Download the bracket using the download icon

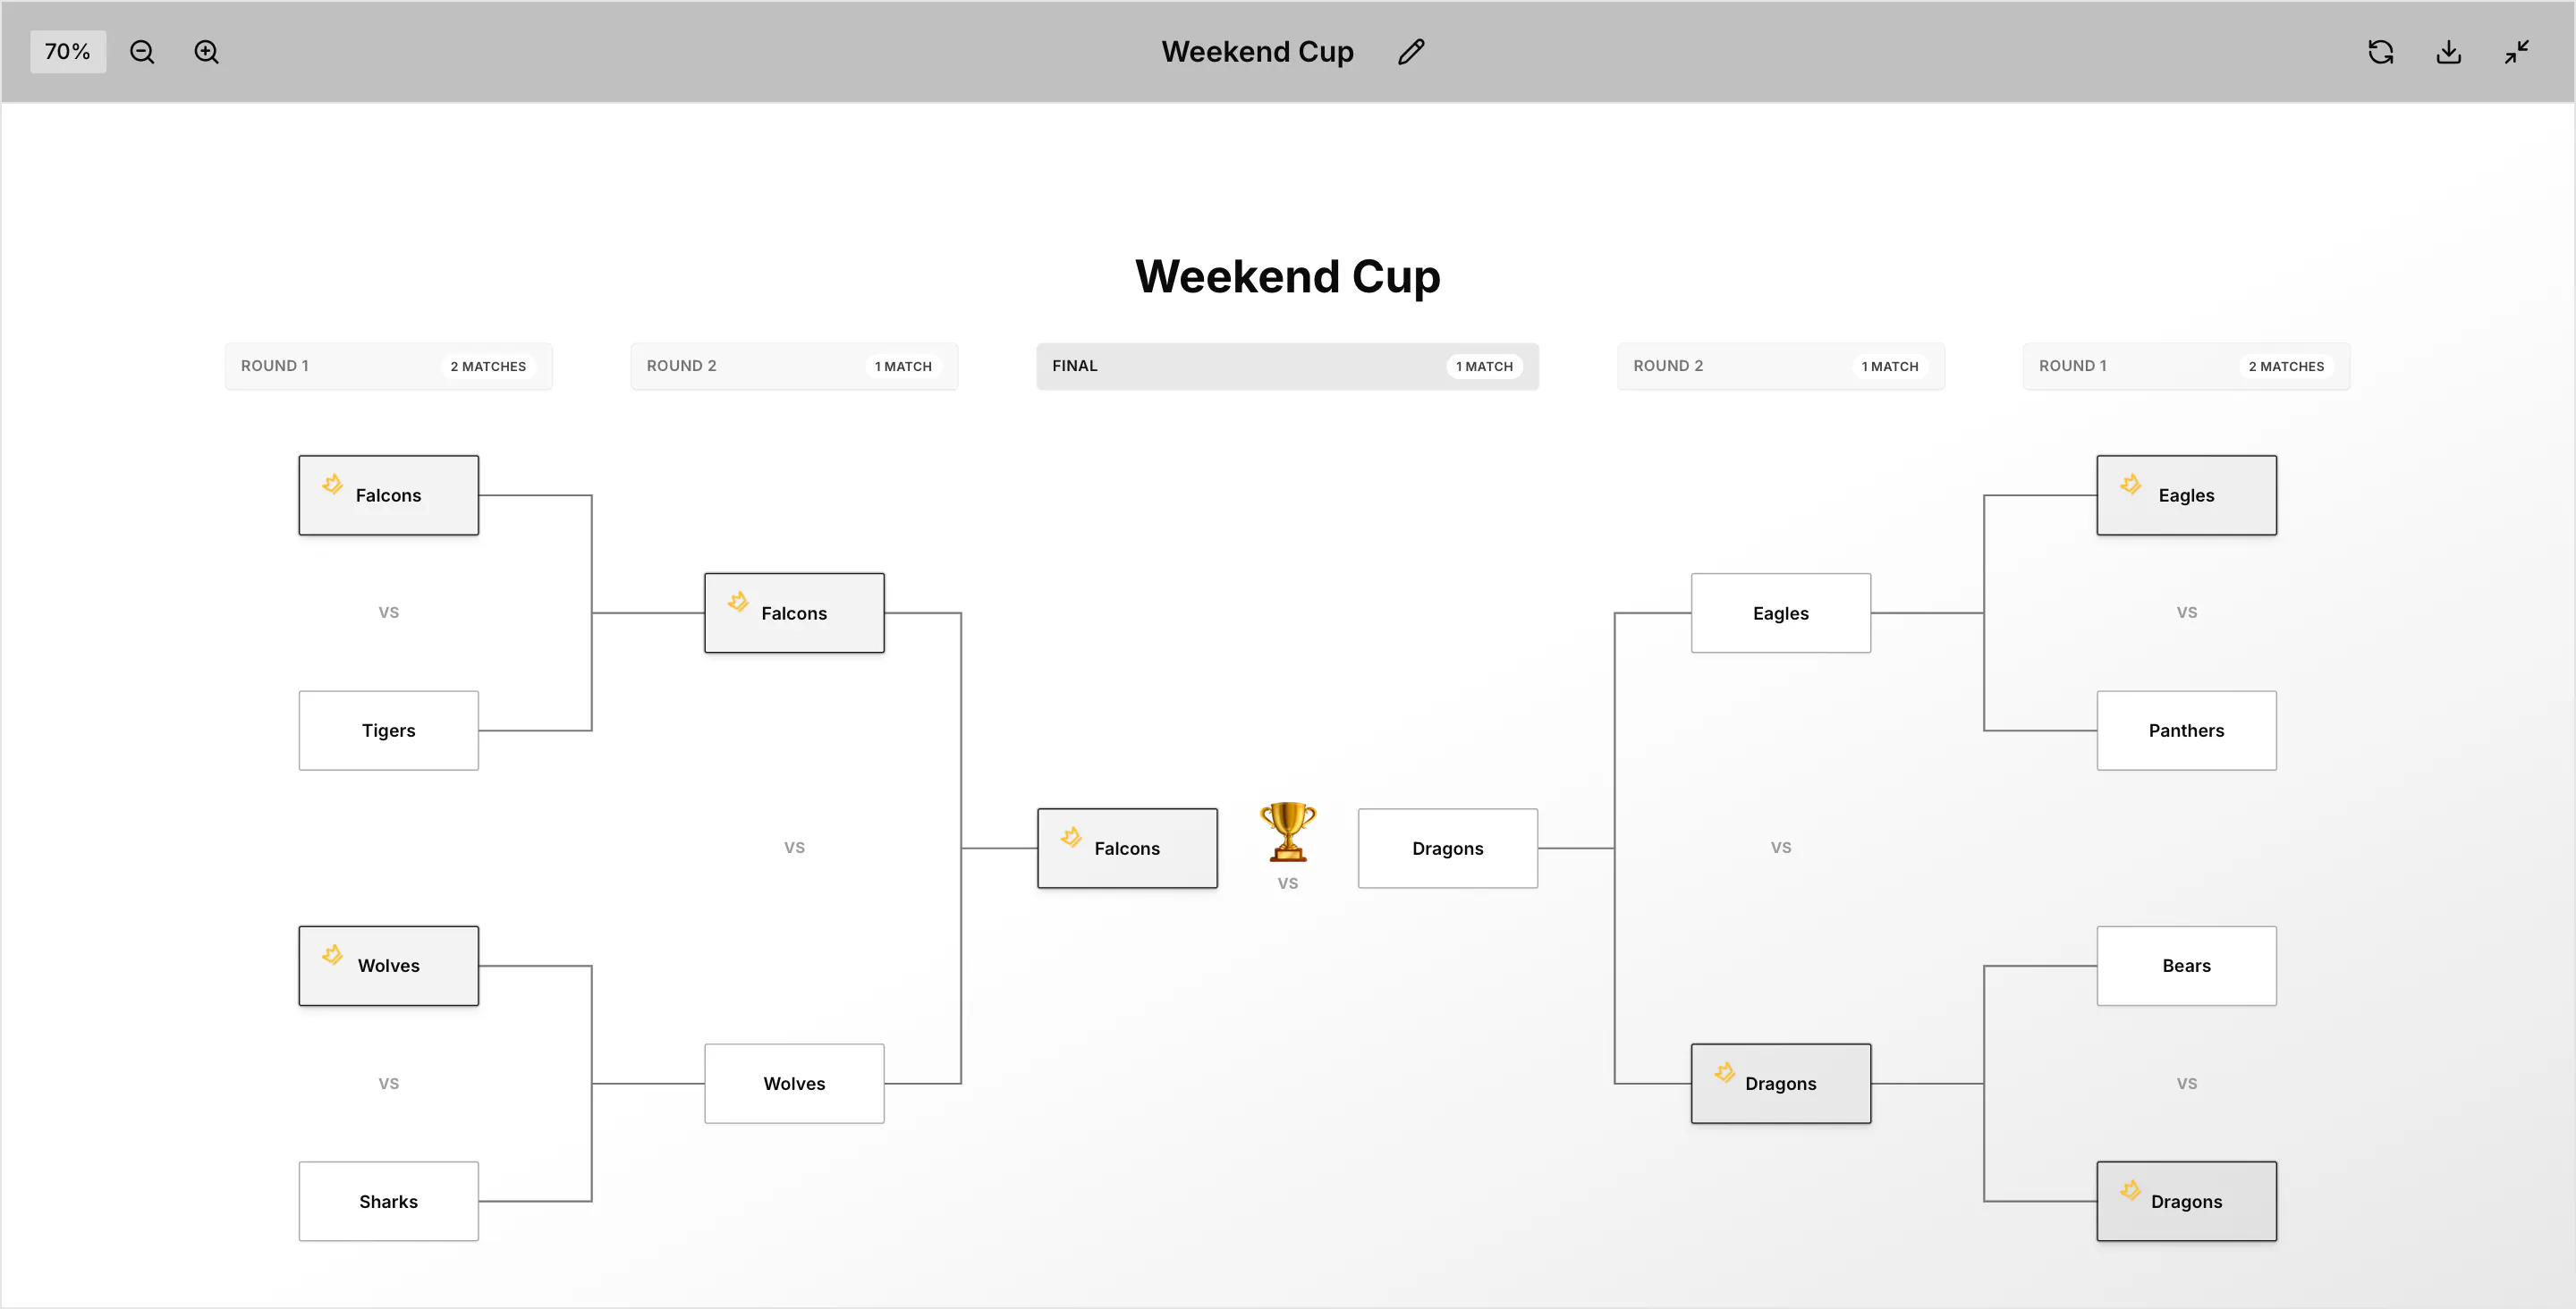coord(2449,52)
